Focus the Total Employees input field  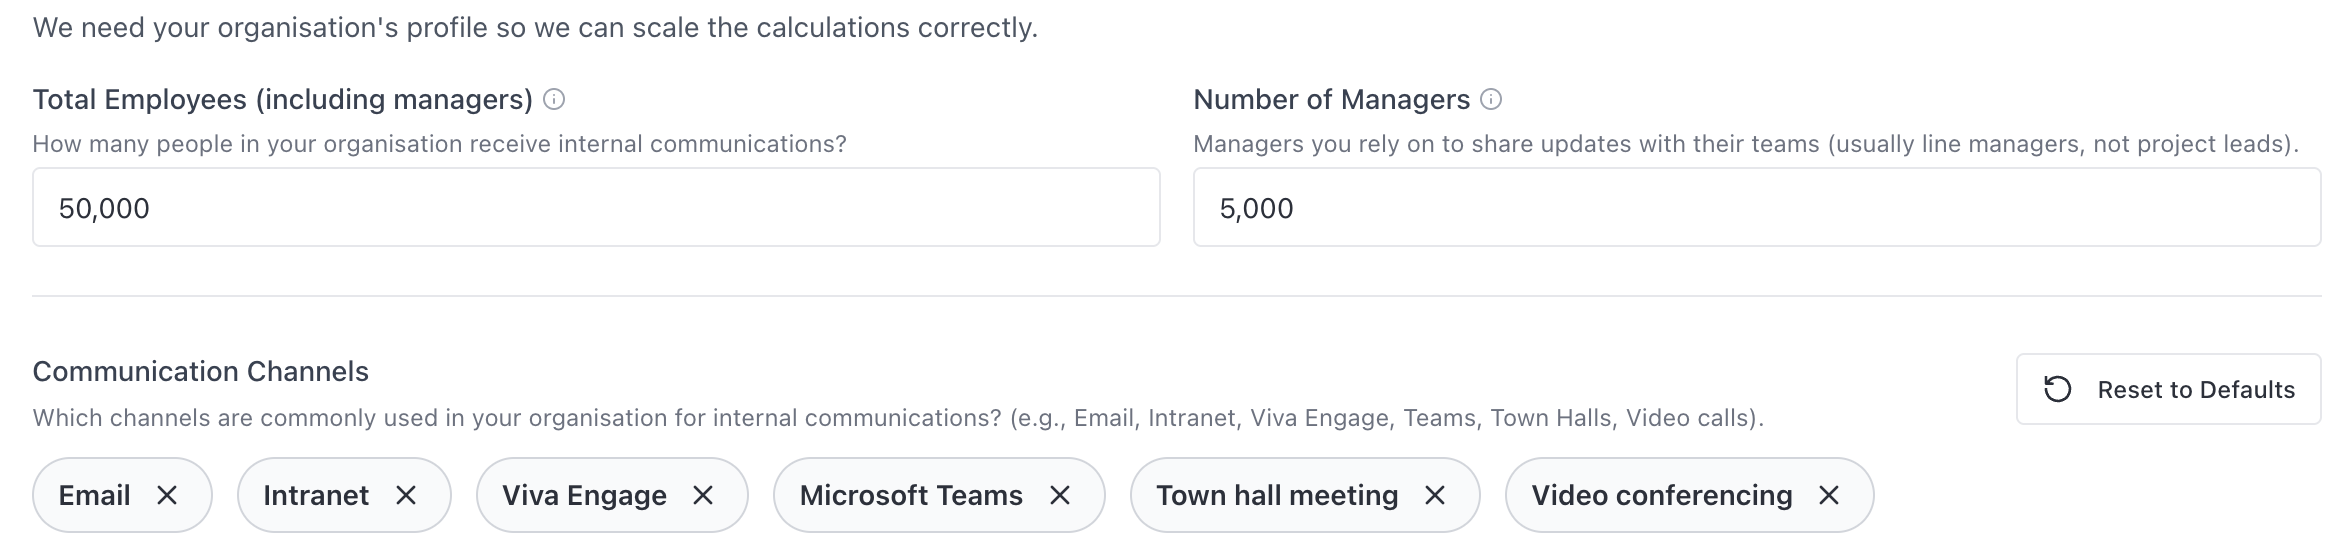tap(596, 208)
